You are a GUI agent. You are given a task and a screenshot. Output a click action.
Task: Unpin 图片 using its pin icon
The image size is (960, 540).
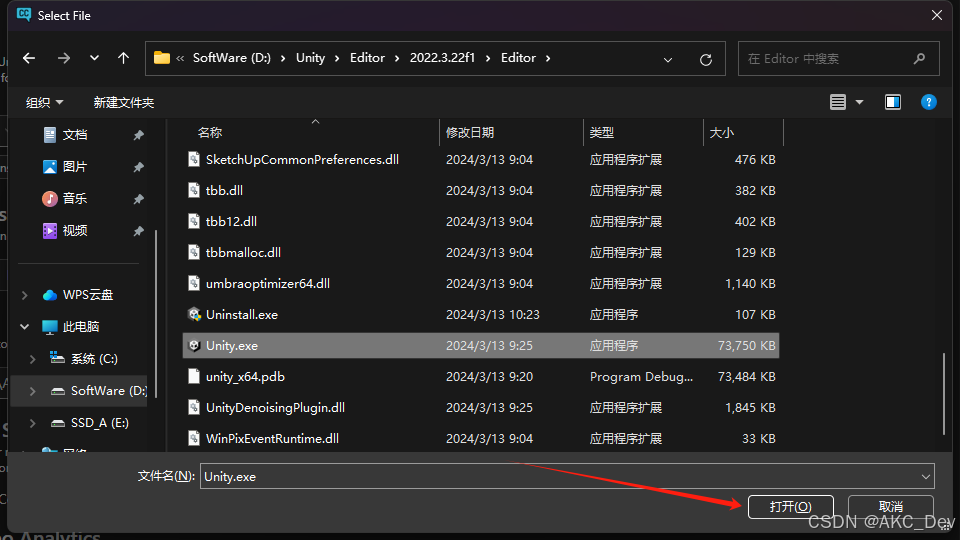click(x=139, y=167)
